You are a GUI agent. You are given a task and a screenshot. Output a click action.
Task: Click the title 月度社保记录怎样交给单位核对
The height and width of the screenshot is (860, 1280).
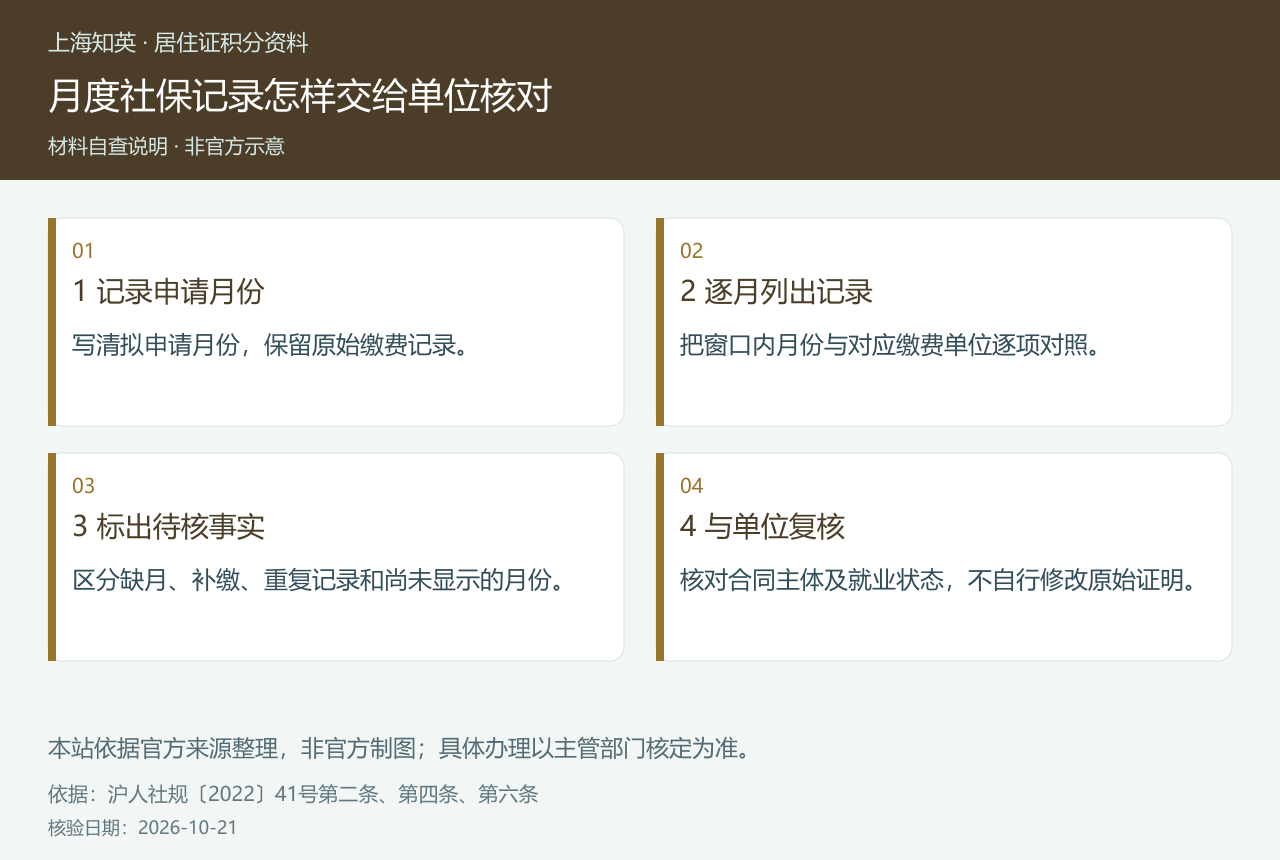click(300, 96)
